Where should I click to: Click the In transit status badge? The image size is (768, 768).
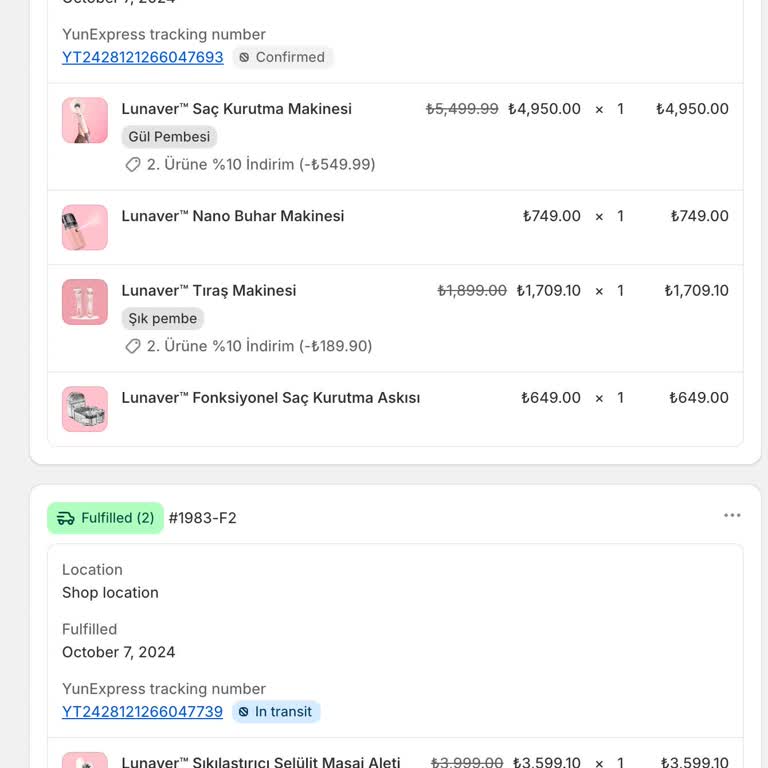tap(276, 712)
